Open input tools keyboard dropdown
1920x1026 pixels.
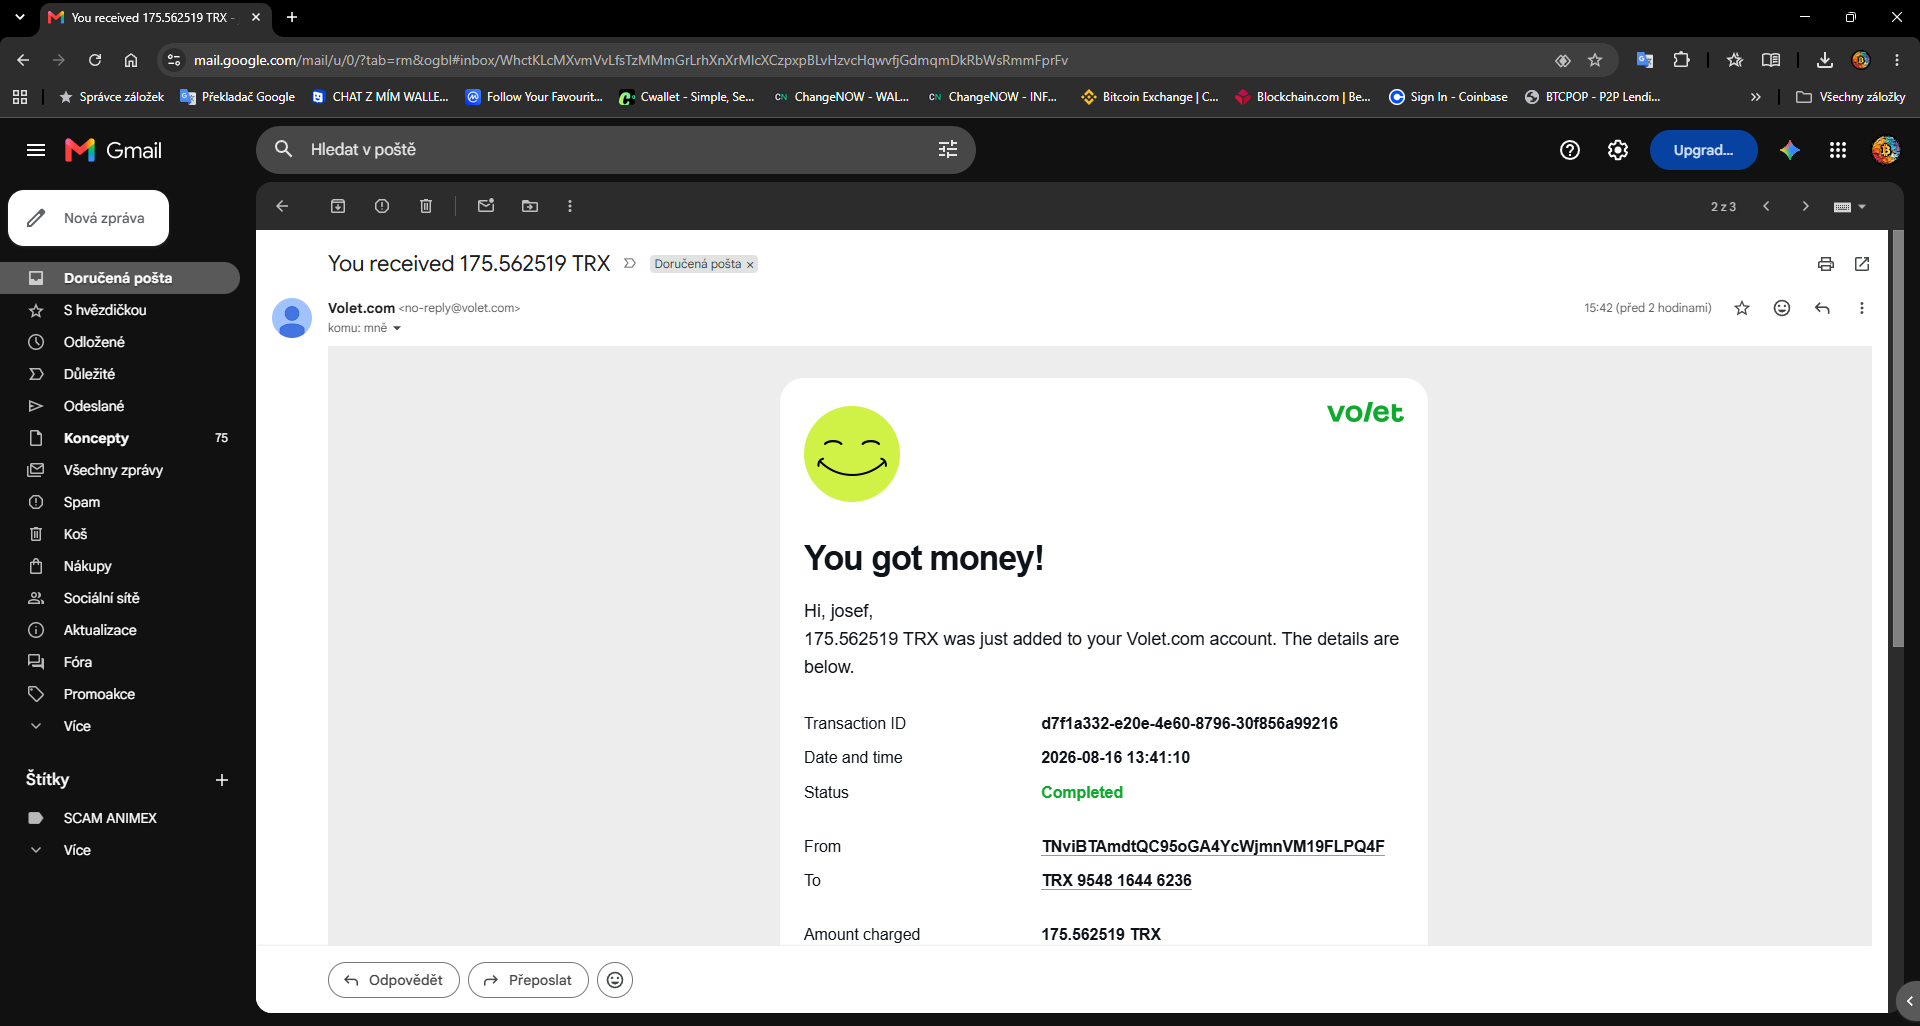[x=1850, y=207]
